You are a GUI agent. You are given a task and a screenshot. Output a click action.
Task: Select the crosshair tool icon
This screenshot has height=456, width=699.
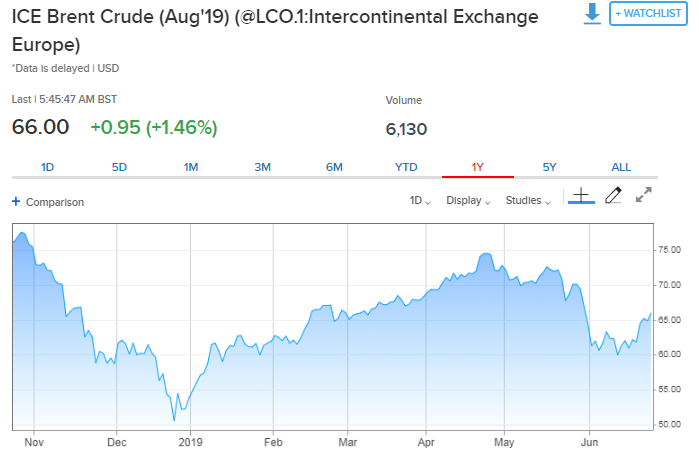point(581,196)
